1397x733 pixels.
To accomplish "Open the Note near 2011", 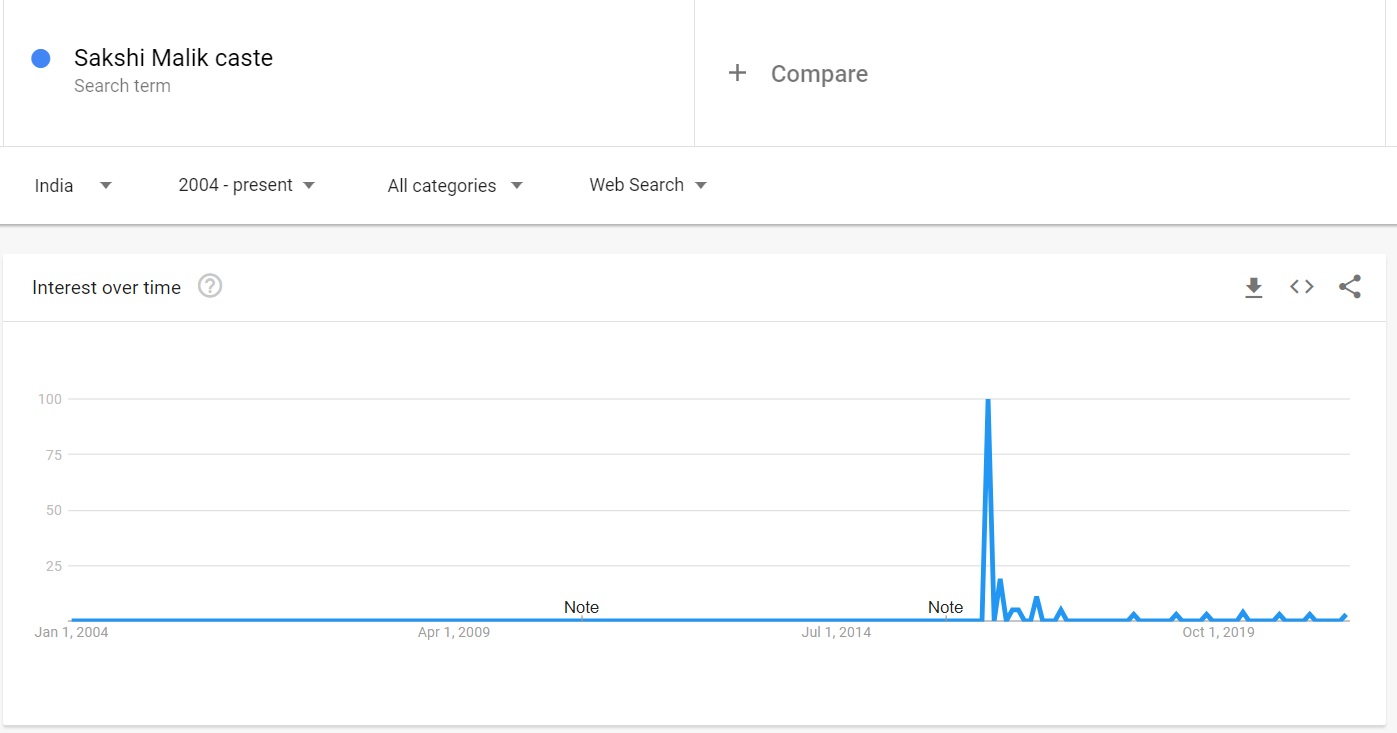I will pyautogui.click(x=581, y=607).
